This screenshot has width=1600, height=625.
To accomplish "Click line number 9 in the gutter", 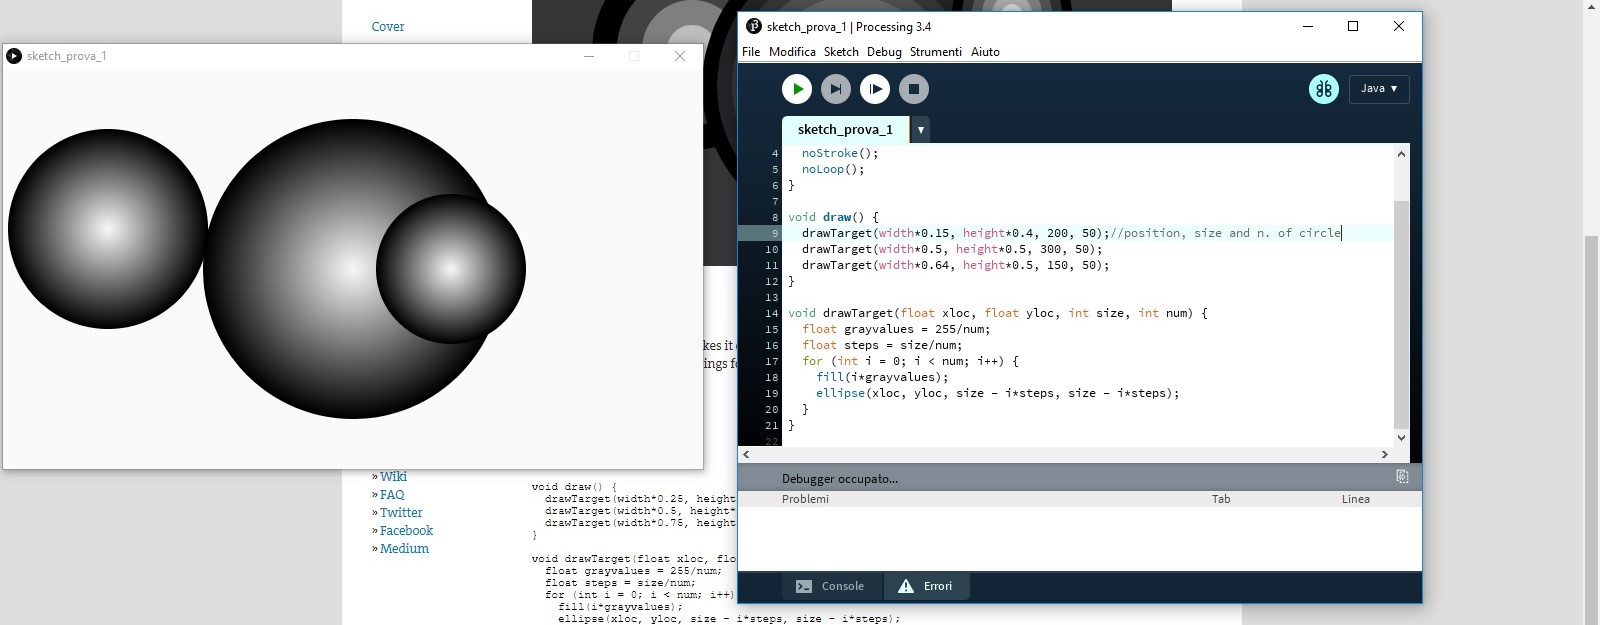I will coord(774,233).
